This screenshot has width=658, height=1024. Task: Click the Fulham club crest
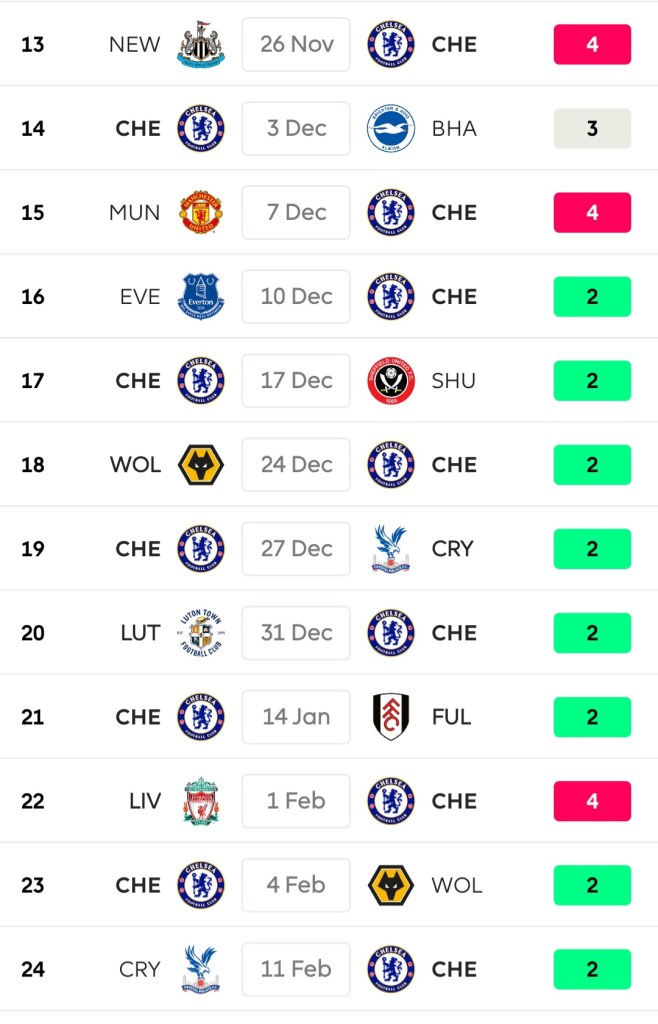pyautogui.click(x=391, y=717)
